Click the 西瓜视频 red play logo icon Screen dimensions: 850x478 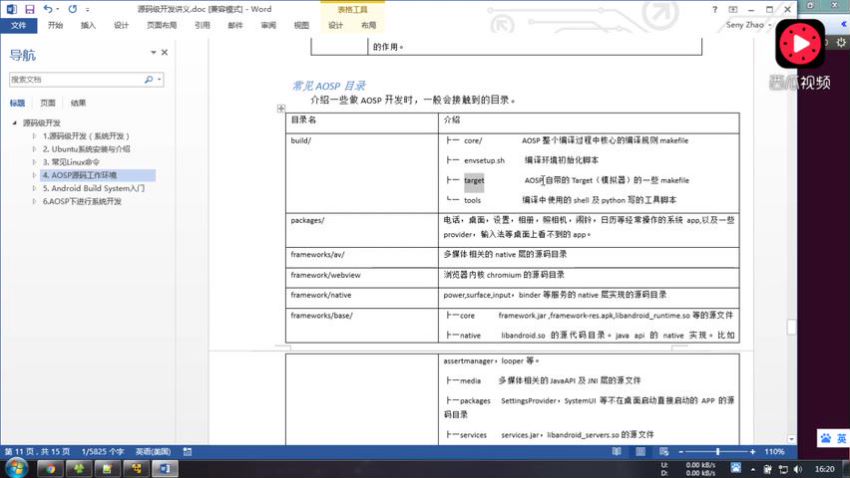point(800,43)
